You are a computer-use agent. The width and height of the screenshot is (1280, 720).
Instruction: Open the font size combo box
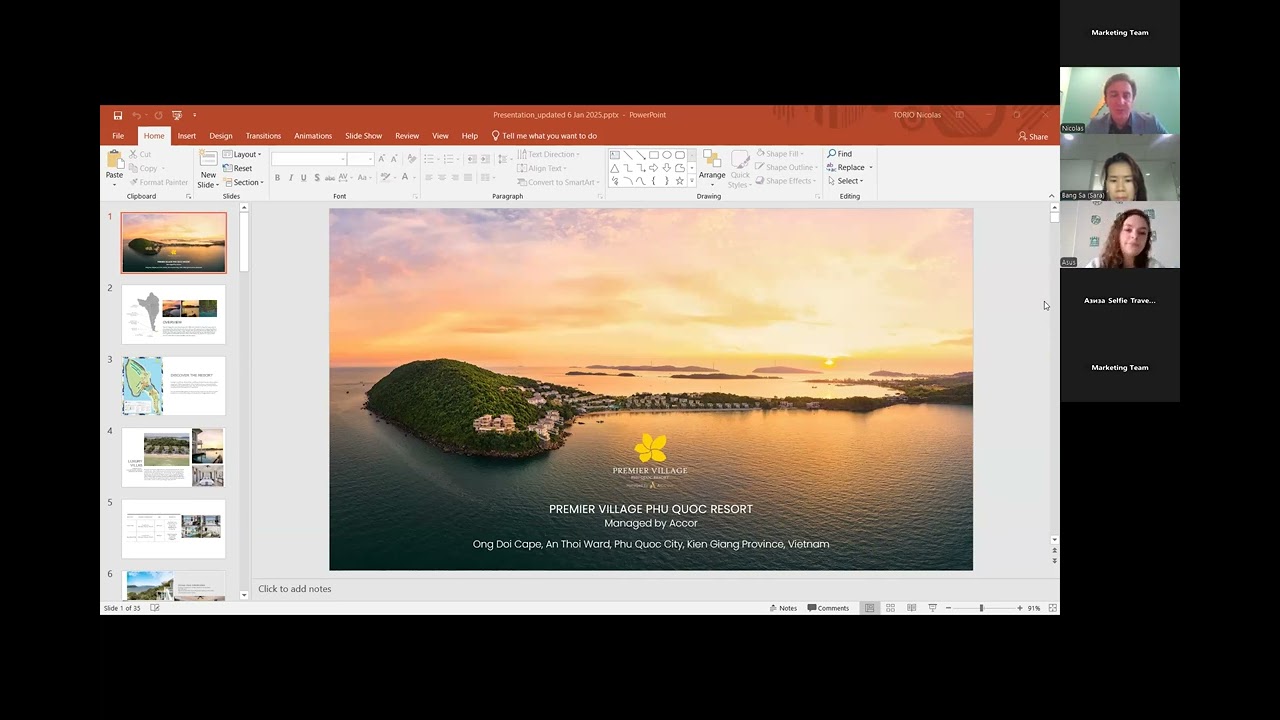360,159
